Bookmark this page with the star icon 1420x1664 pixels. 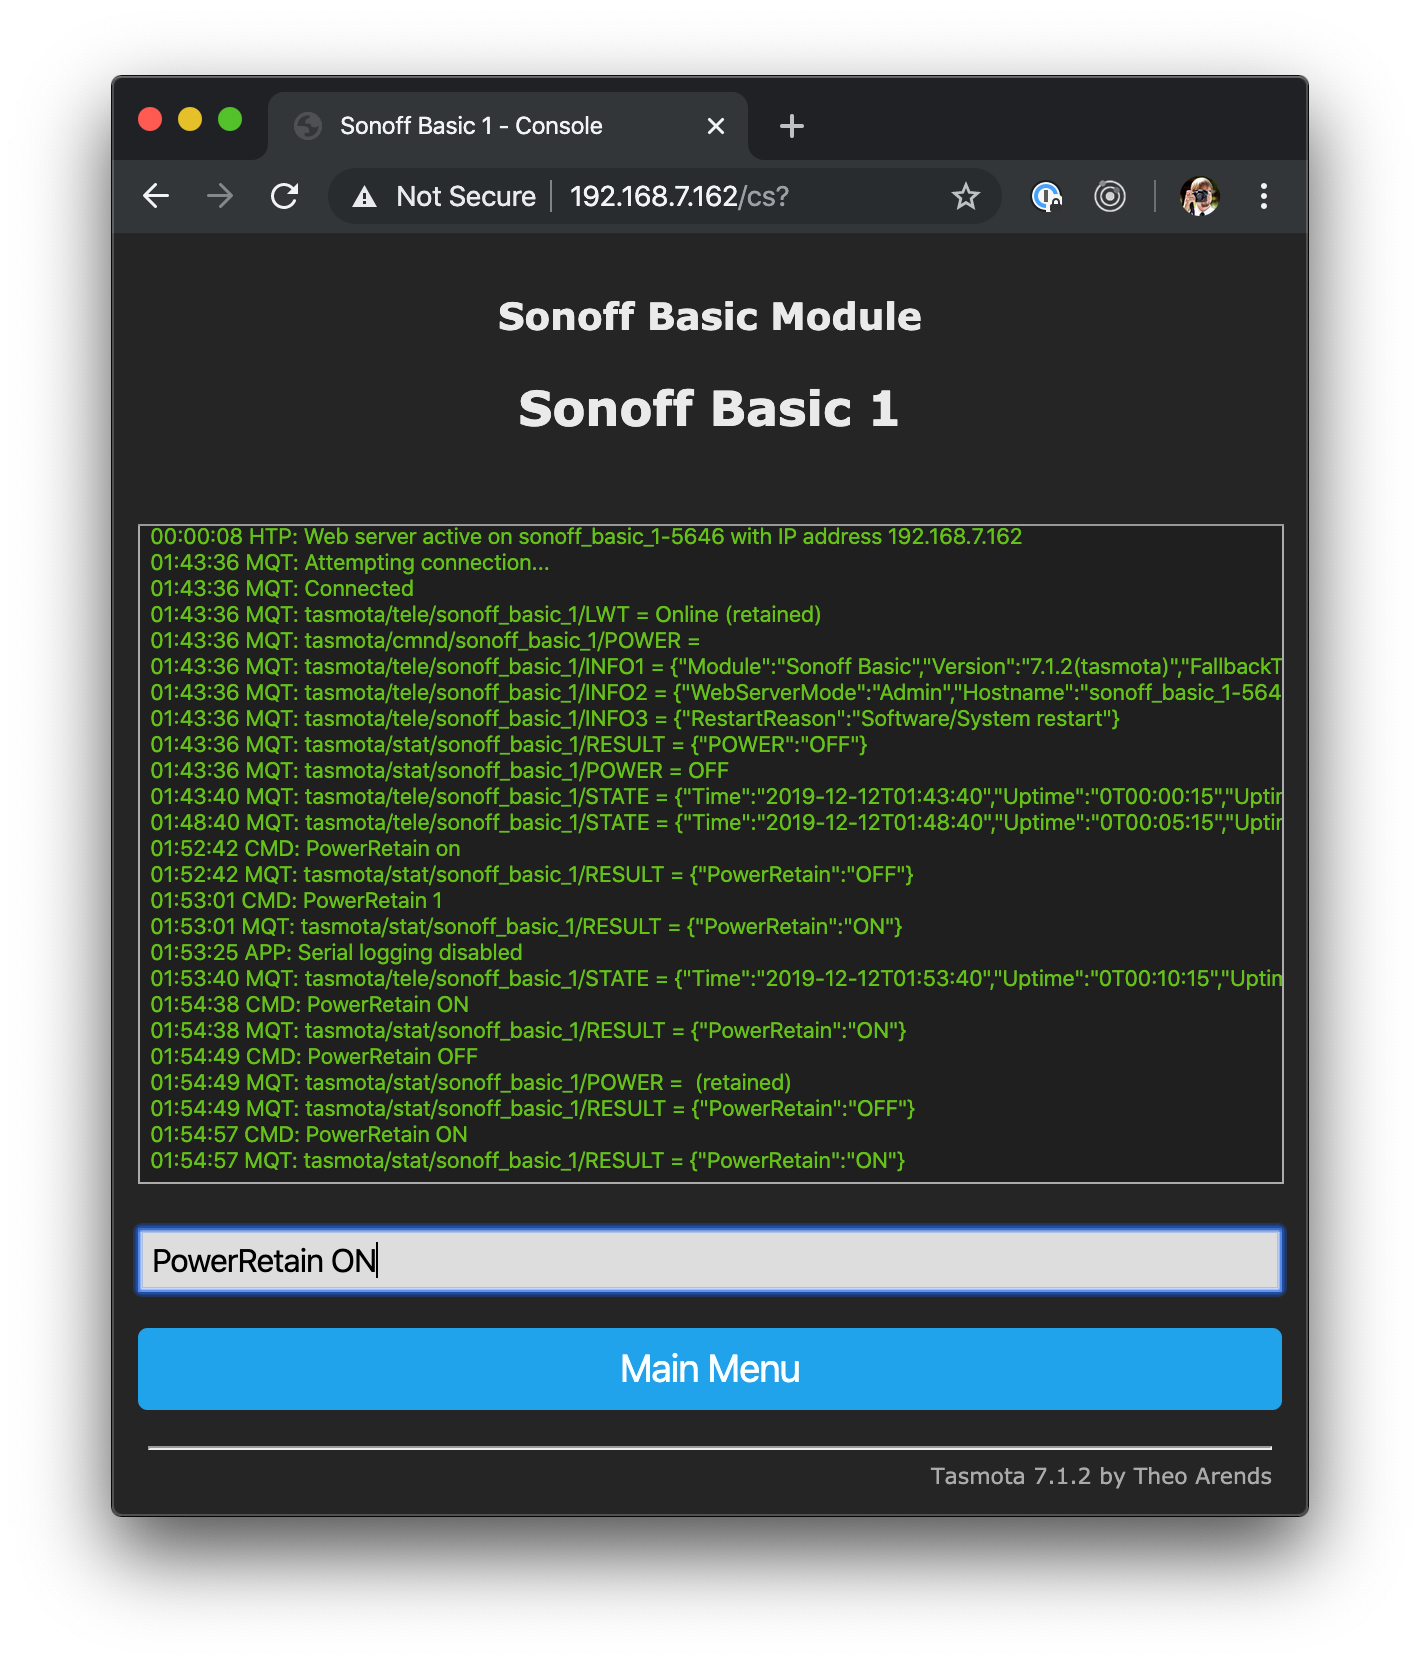965,196
